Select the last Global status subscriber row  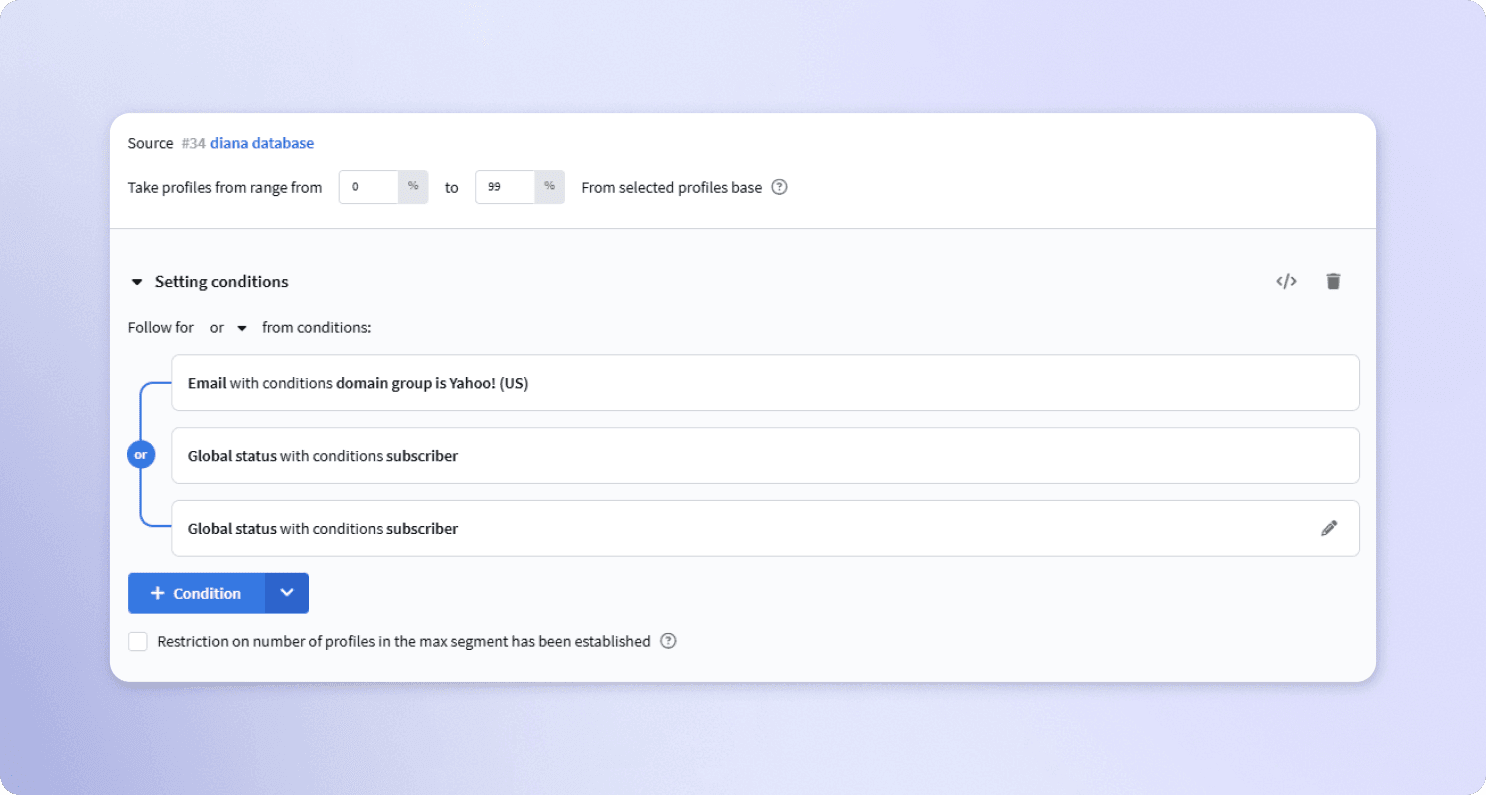[765, 528]
